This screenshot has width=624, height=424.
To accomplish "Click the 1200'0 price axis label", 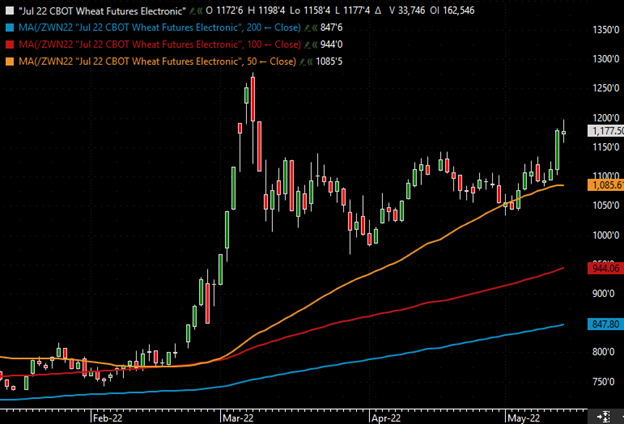I will click(606, 118).
